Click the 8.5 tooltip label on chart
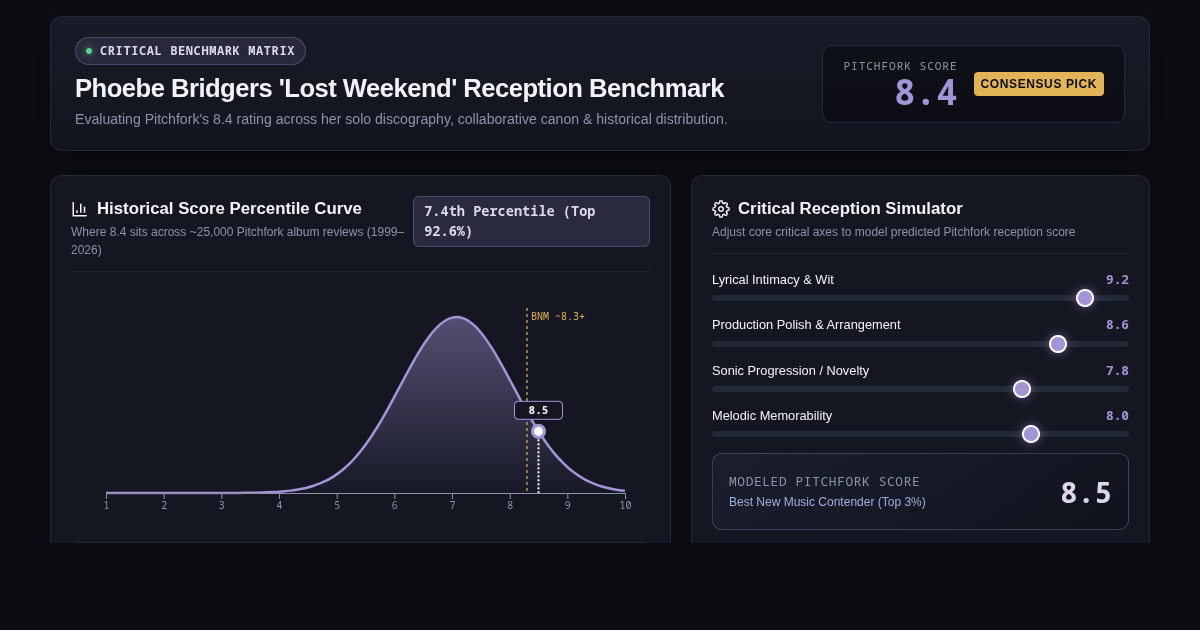1200x630 pixels. pyautogui.click(x=538, y=410)
